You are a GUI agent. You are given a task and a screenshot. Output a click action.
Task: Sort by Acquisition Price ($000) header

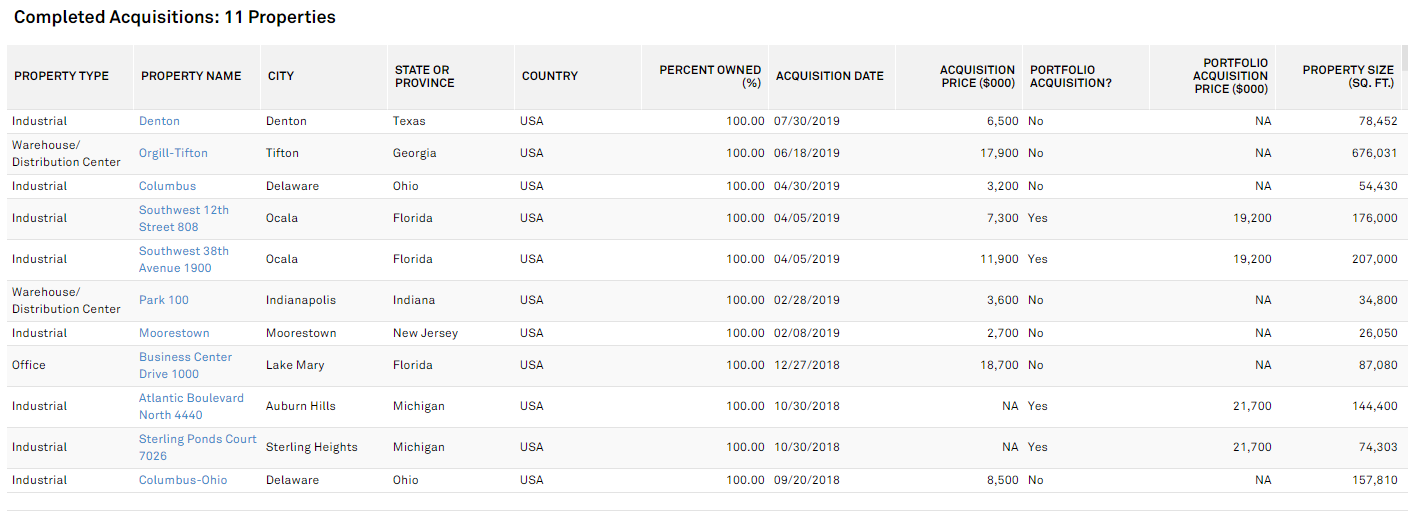click(977, 76)
